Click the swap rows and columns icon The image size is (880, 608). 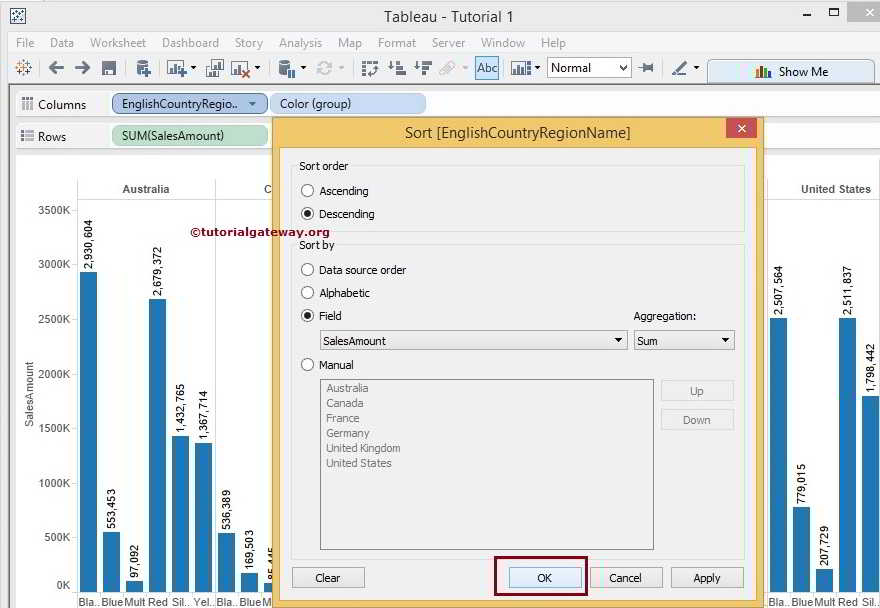tap(371, 68)
